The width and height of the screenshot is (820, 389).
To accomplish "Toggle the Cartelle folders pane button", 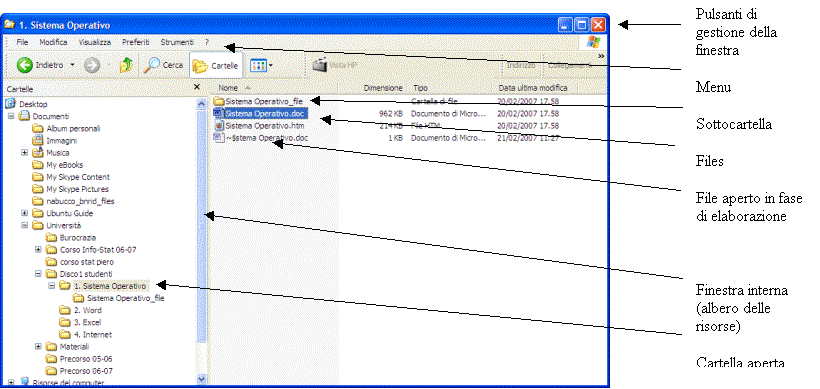I will pos(215,65).
